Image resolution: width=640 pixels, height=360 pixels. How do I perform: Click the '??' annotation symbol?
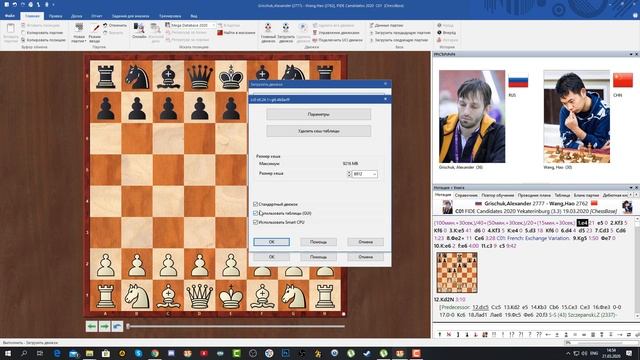click(x=539, y=335)
